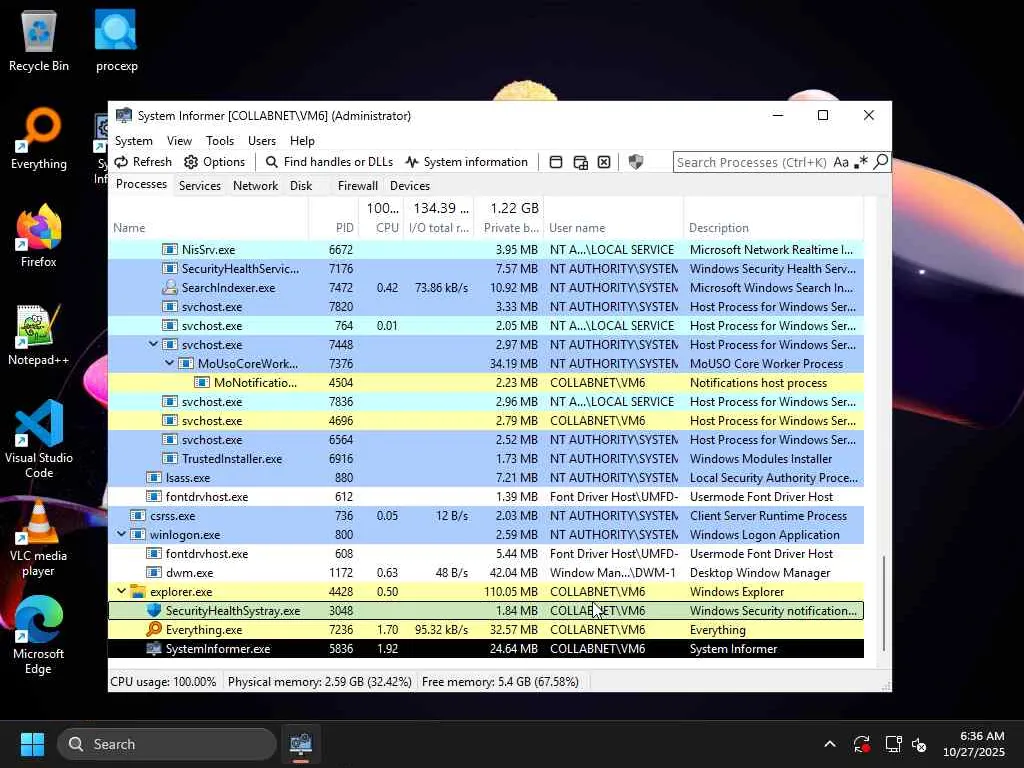1024x768 pixels.
Task: Collapse the svchost.exe 7448 tree node
Action: point(153,344)
